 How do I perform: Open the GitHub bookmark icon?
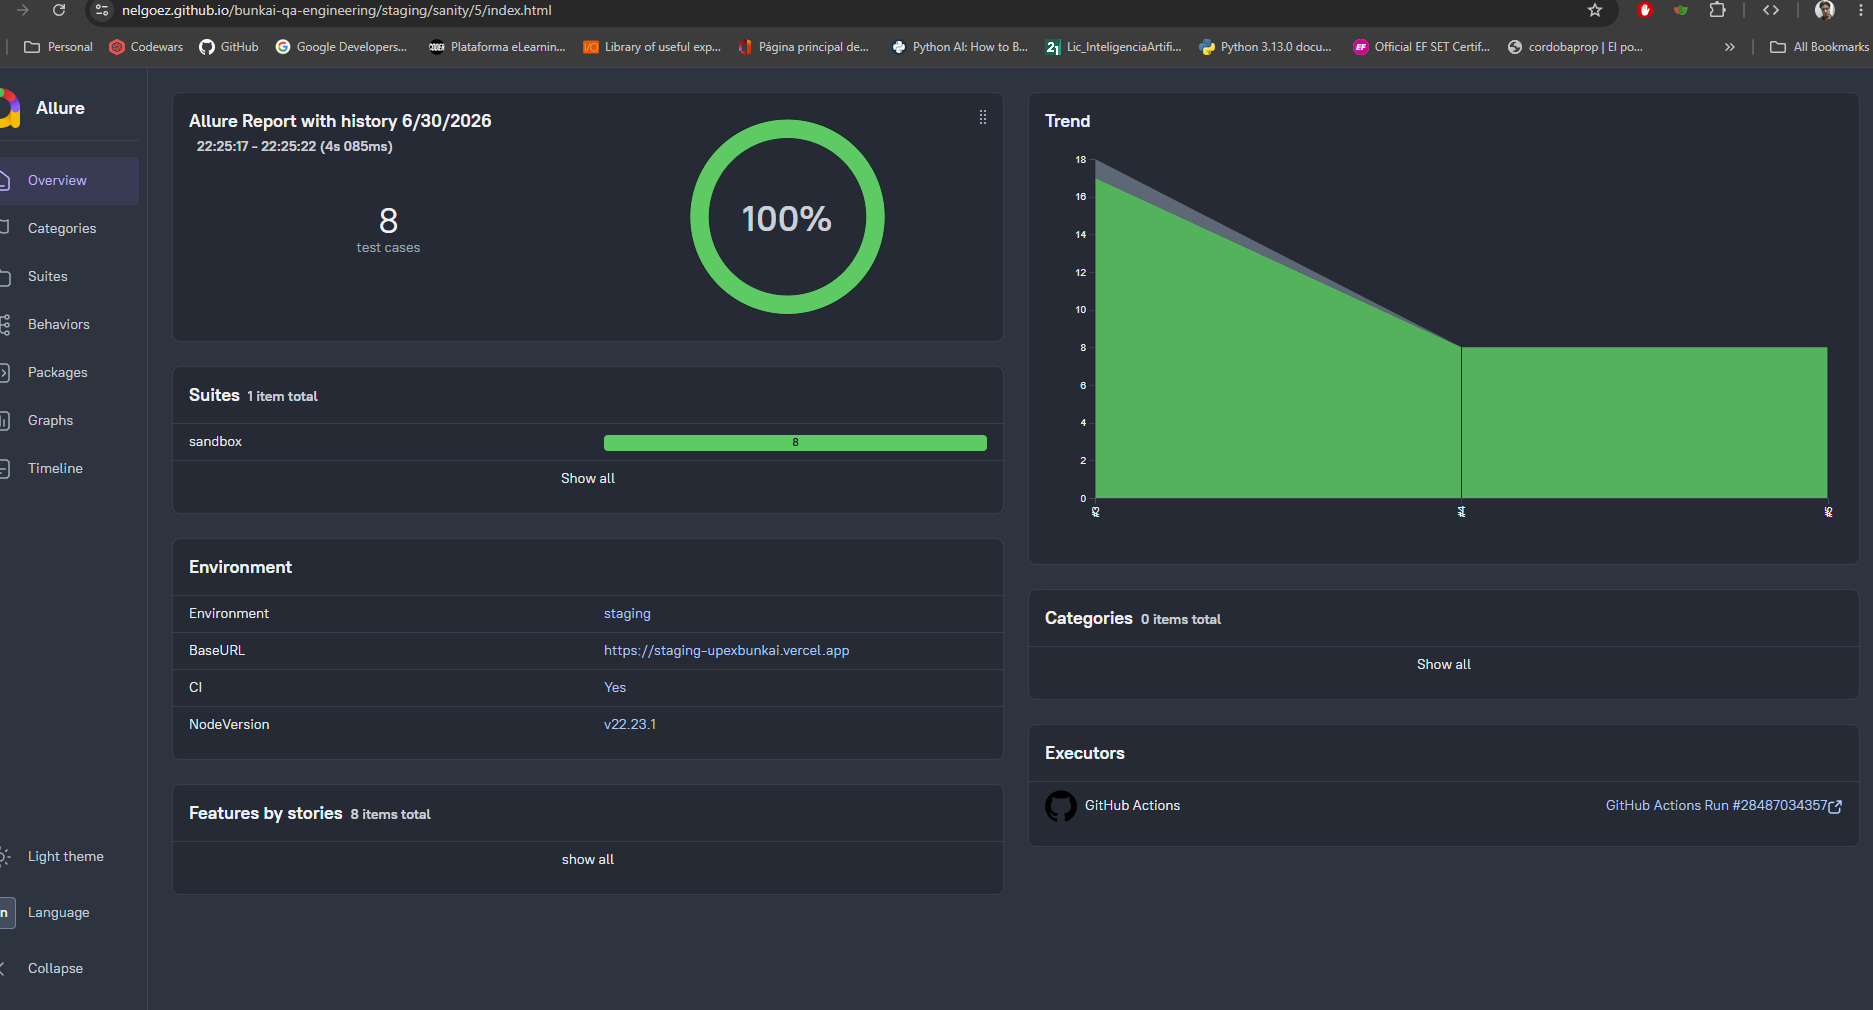(x=207, y=47)
